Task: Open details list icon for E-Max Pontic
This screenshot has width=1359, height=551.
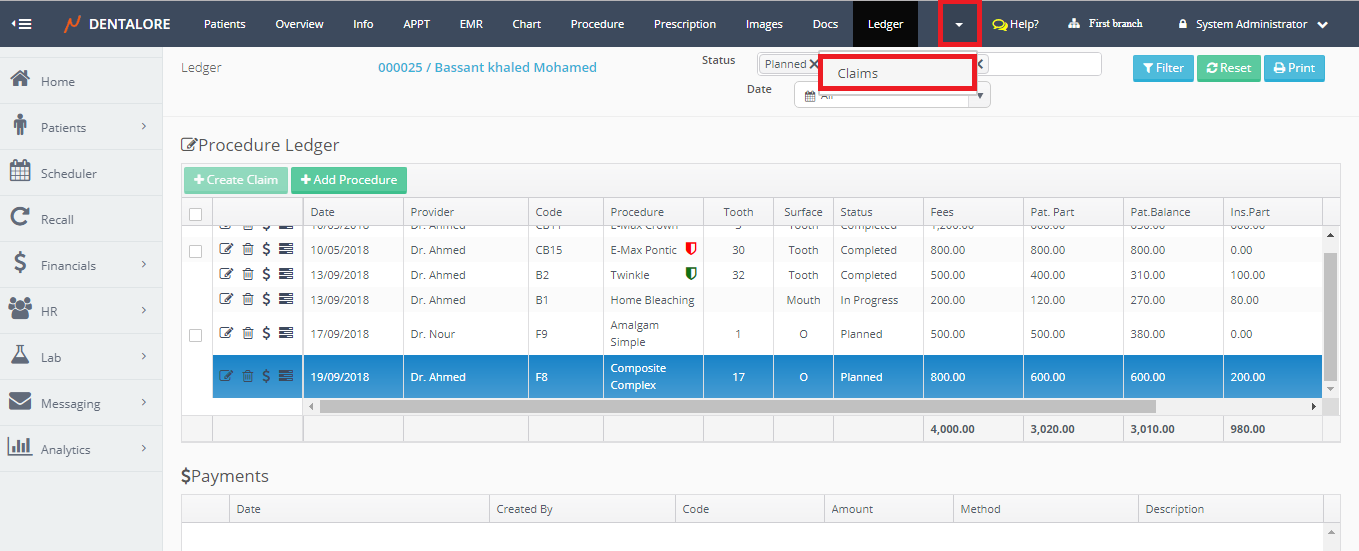Action: coord(286,250)
